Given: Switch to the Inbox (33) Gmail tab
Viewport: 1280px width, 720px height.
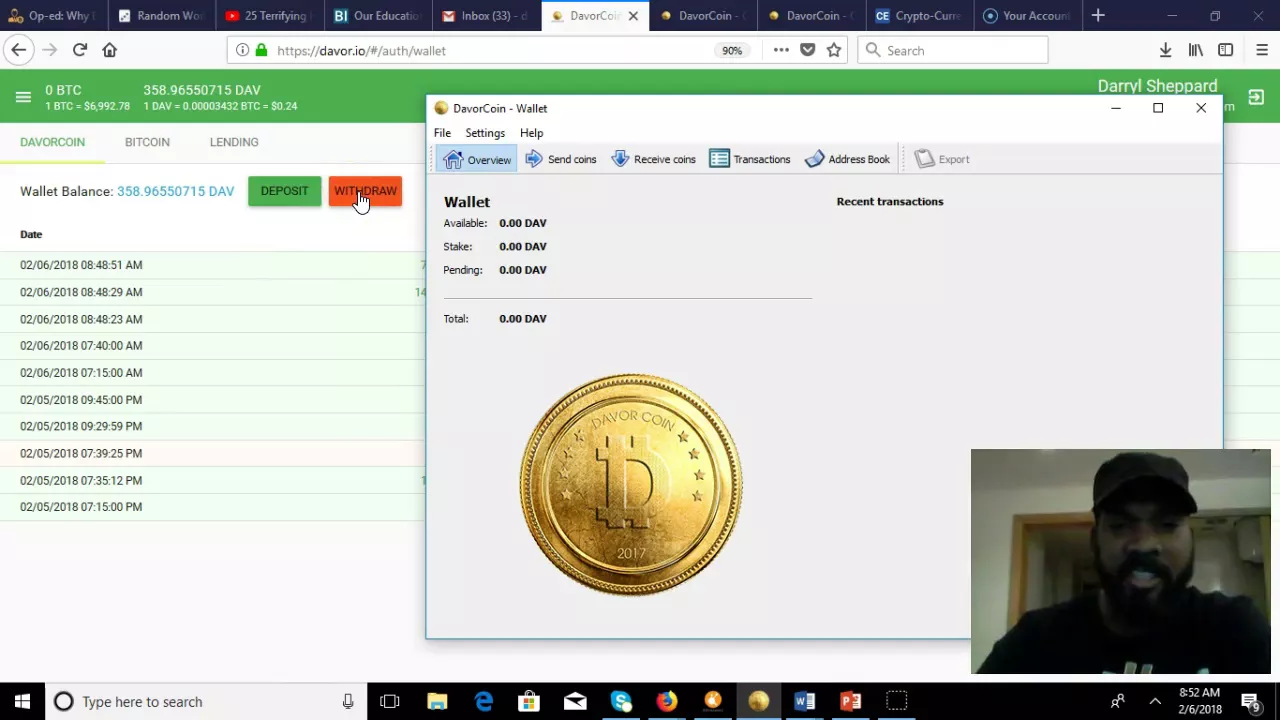Looking at the screenshot, I should (x=486, y=15).
